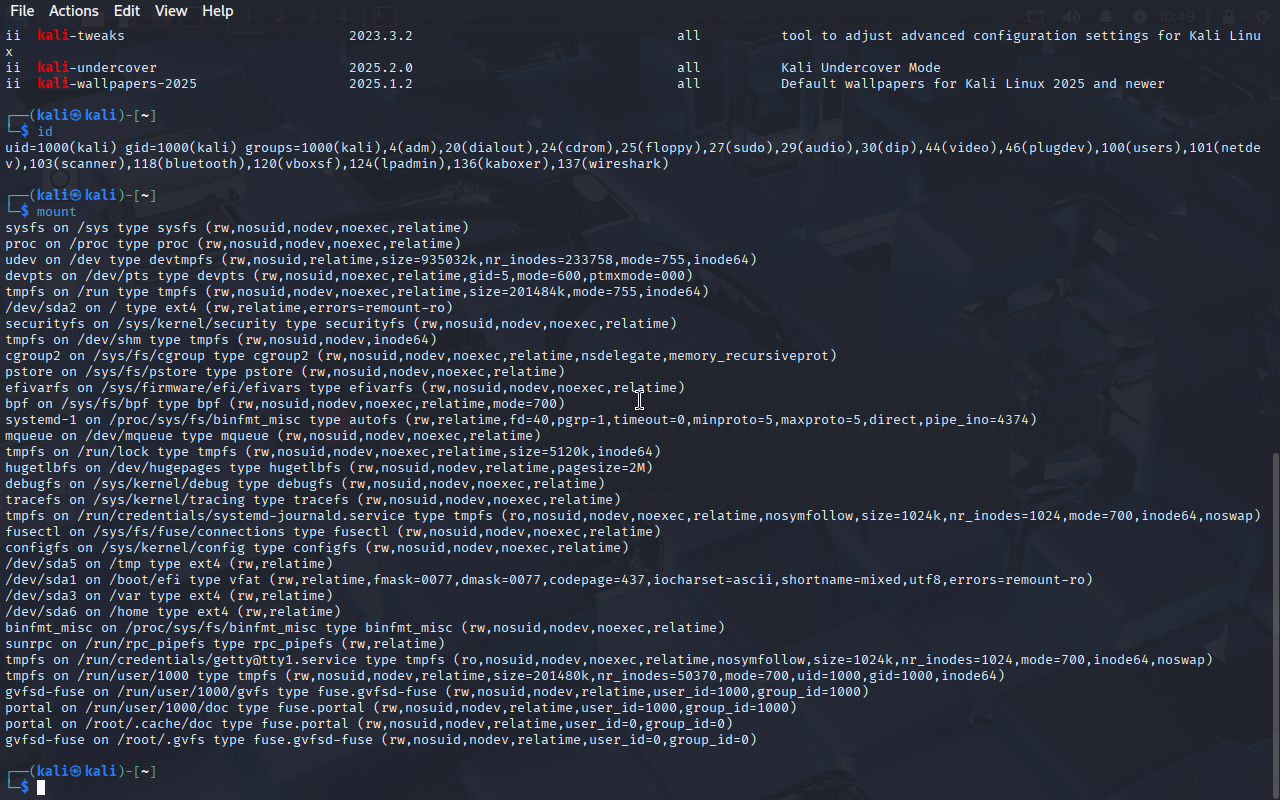Image resolution: width=1280 pixels, height=800 pixels.
Task: Click the 'sysfs on /sys type sysfs' line
Action: point(237,227)
